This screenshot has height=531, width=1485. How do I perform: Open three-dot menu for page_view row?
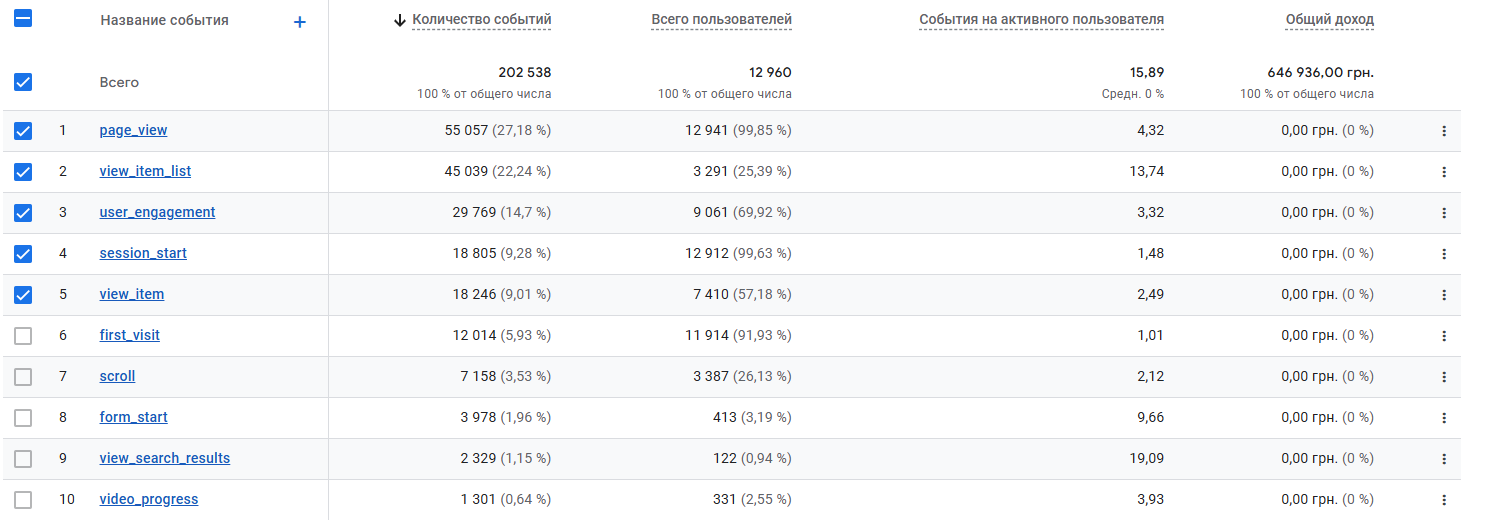(x=1443, y=131)
